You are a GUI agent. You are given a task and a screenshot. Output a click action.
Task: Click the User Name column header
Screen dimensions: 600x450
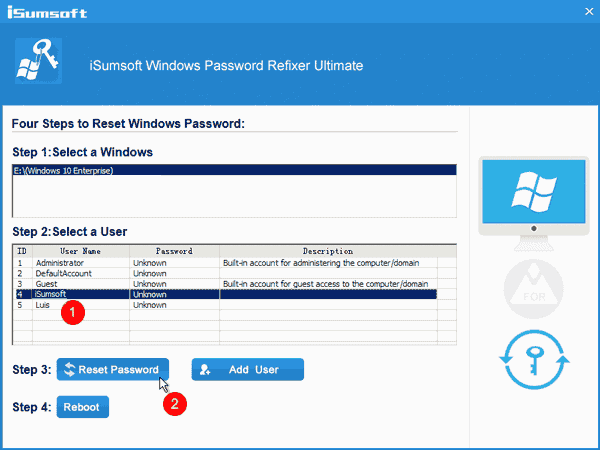81,251
